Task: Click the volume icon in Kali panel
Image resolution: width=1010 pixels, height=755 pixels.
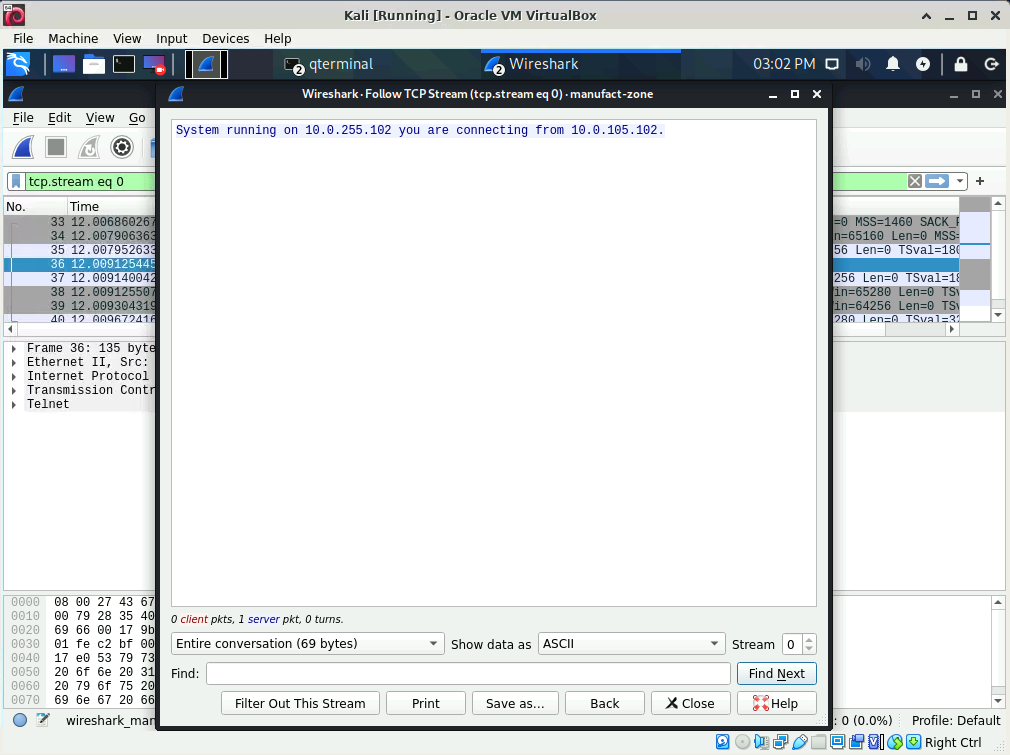Action: tap(862, 64)
